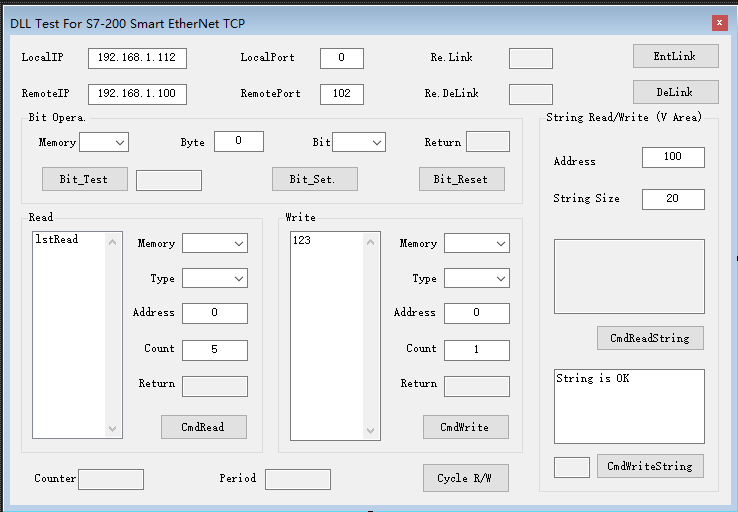Click the Read Return field
738x512 pixels.
[215, 386]
